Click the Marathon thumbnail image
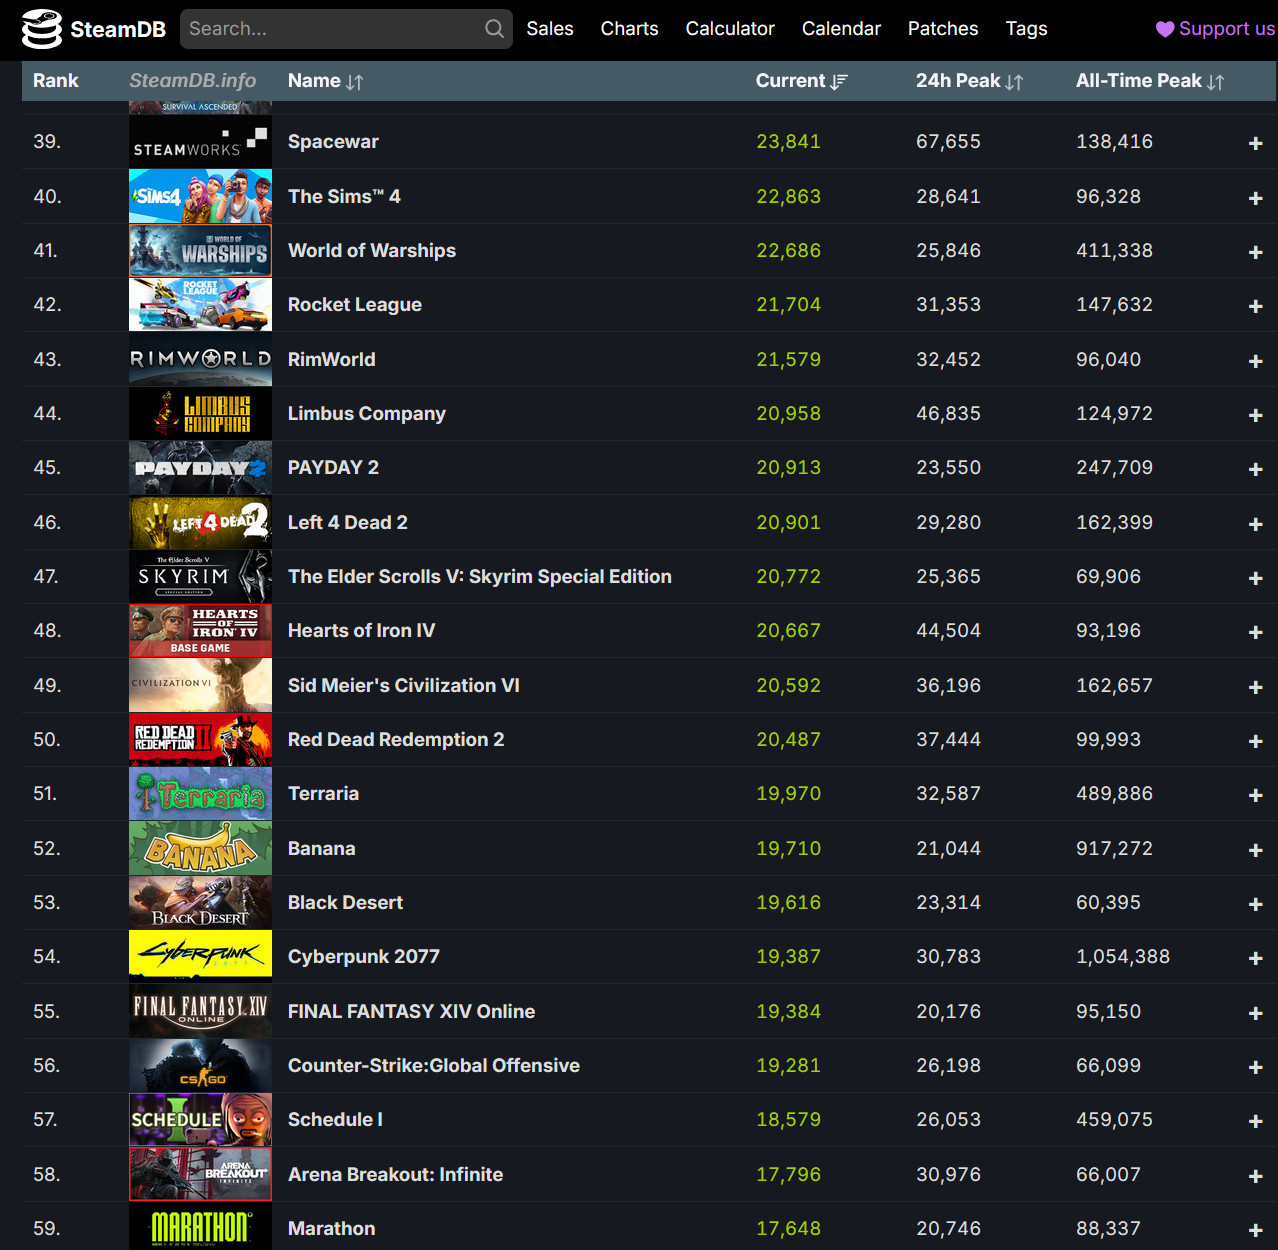This screenshot has height=1250, width=1278. [200, 1226]
